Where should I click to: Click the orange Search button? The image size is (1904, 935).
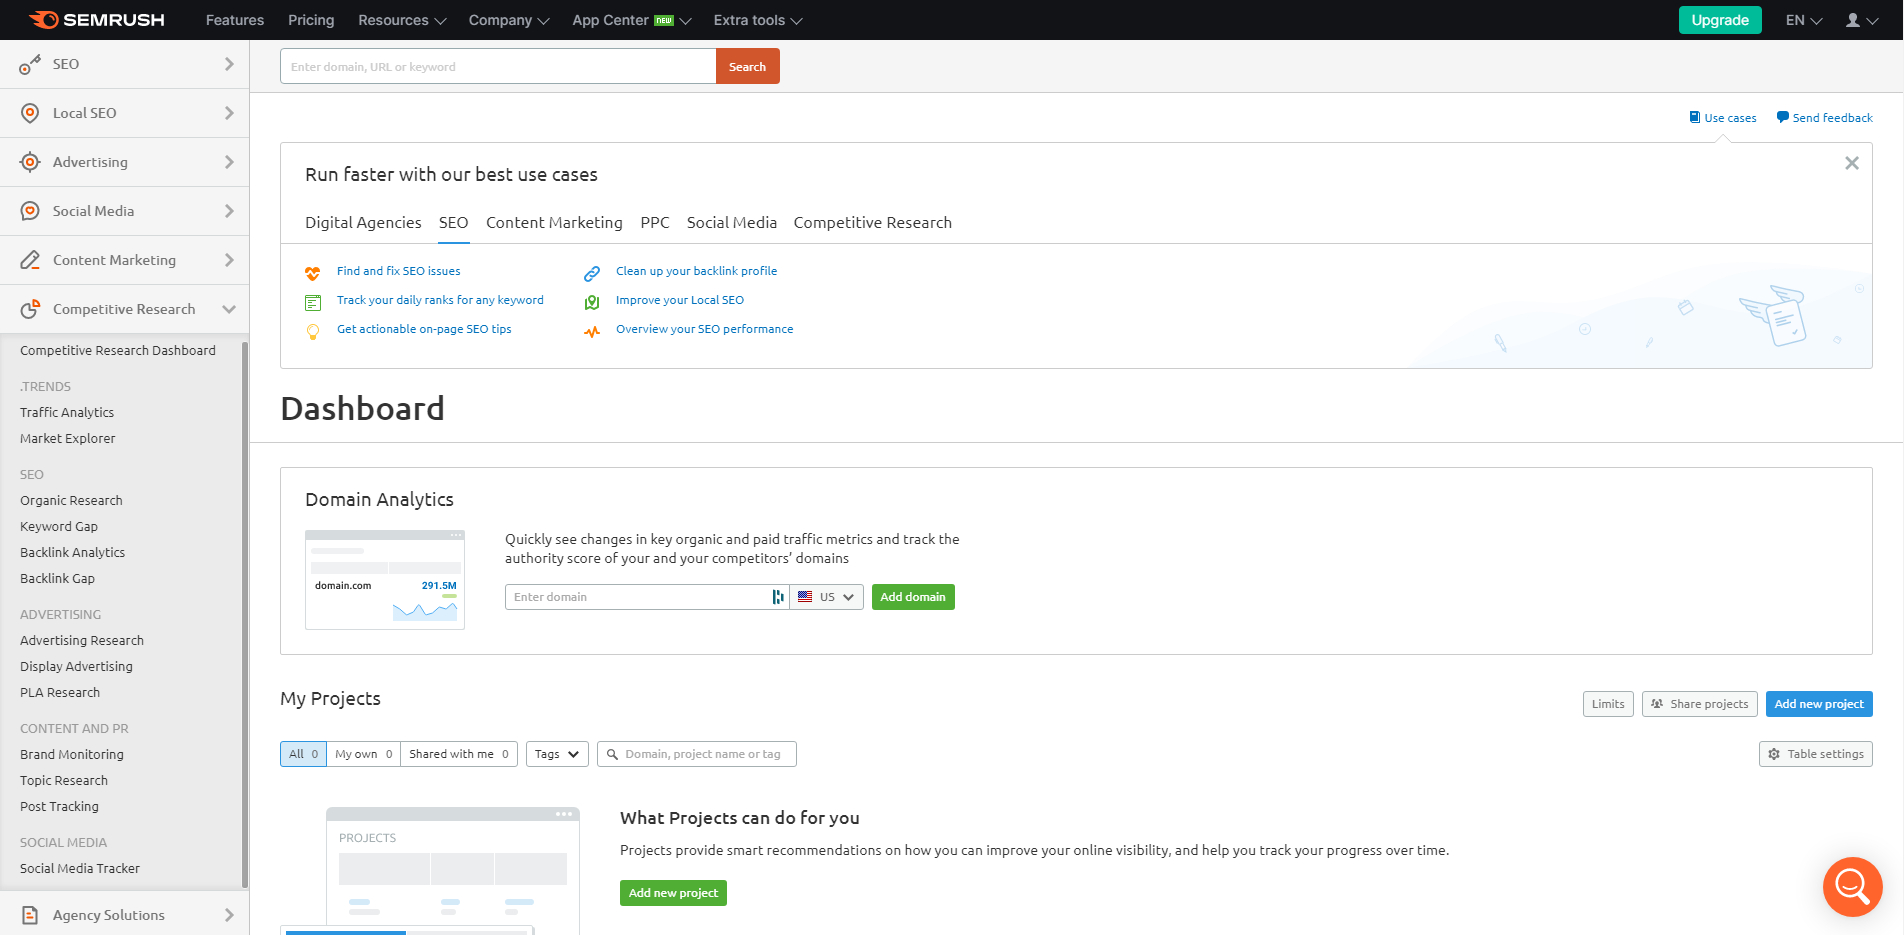pos(747,66)
